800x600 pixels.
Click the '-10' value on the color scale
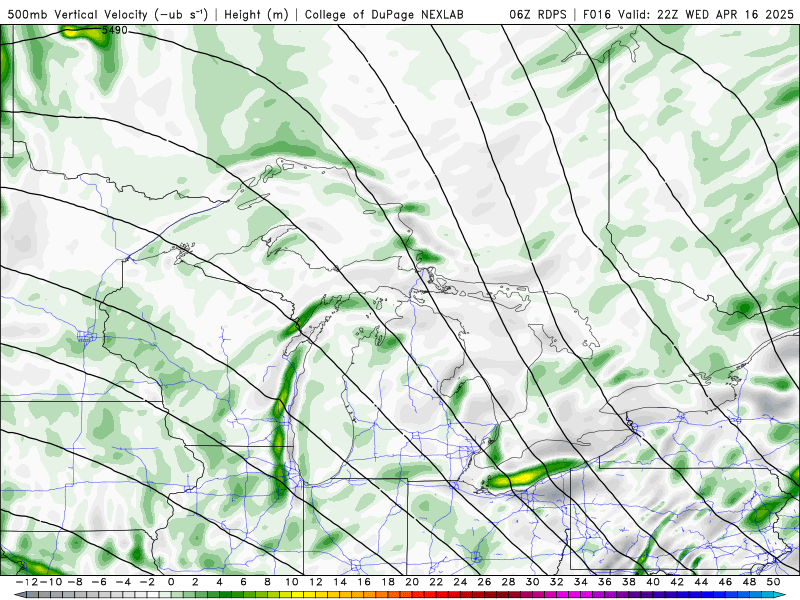pyautogui.click(x=49, y=582)
